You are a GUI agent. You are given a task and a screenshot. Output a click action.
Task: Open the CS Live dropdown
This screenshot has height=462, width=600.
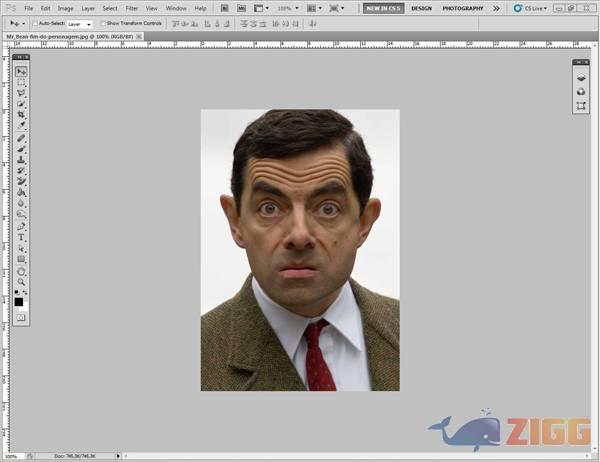click(x=531, y=8)
